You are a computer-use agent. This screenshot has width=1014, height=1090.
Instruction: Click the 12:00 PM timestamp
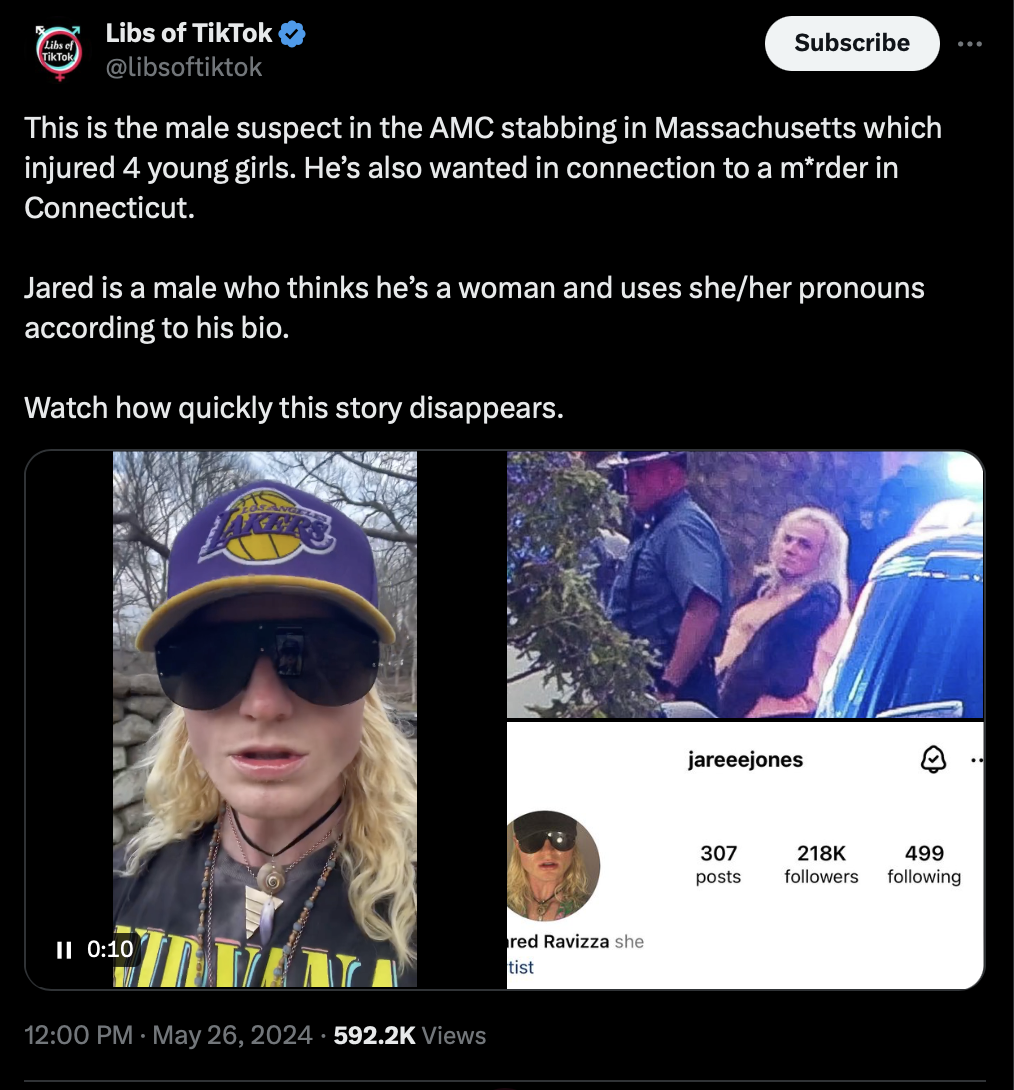coord(79,1035)
